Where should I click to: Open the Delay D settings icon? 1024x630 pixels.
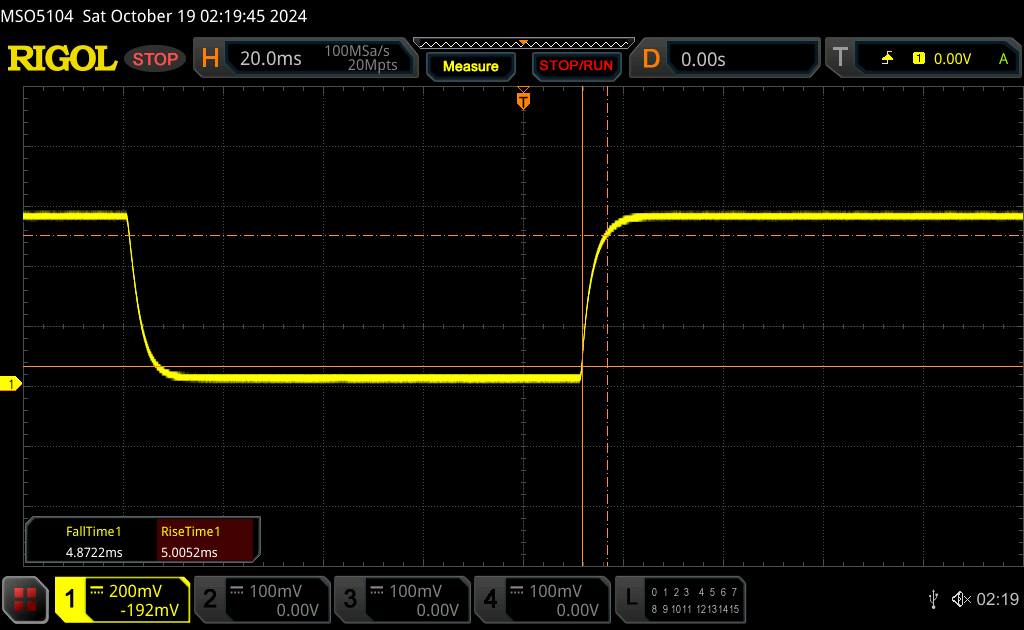tap(651, 59)
